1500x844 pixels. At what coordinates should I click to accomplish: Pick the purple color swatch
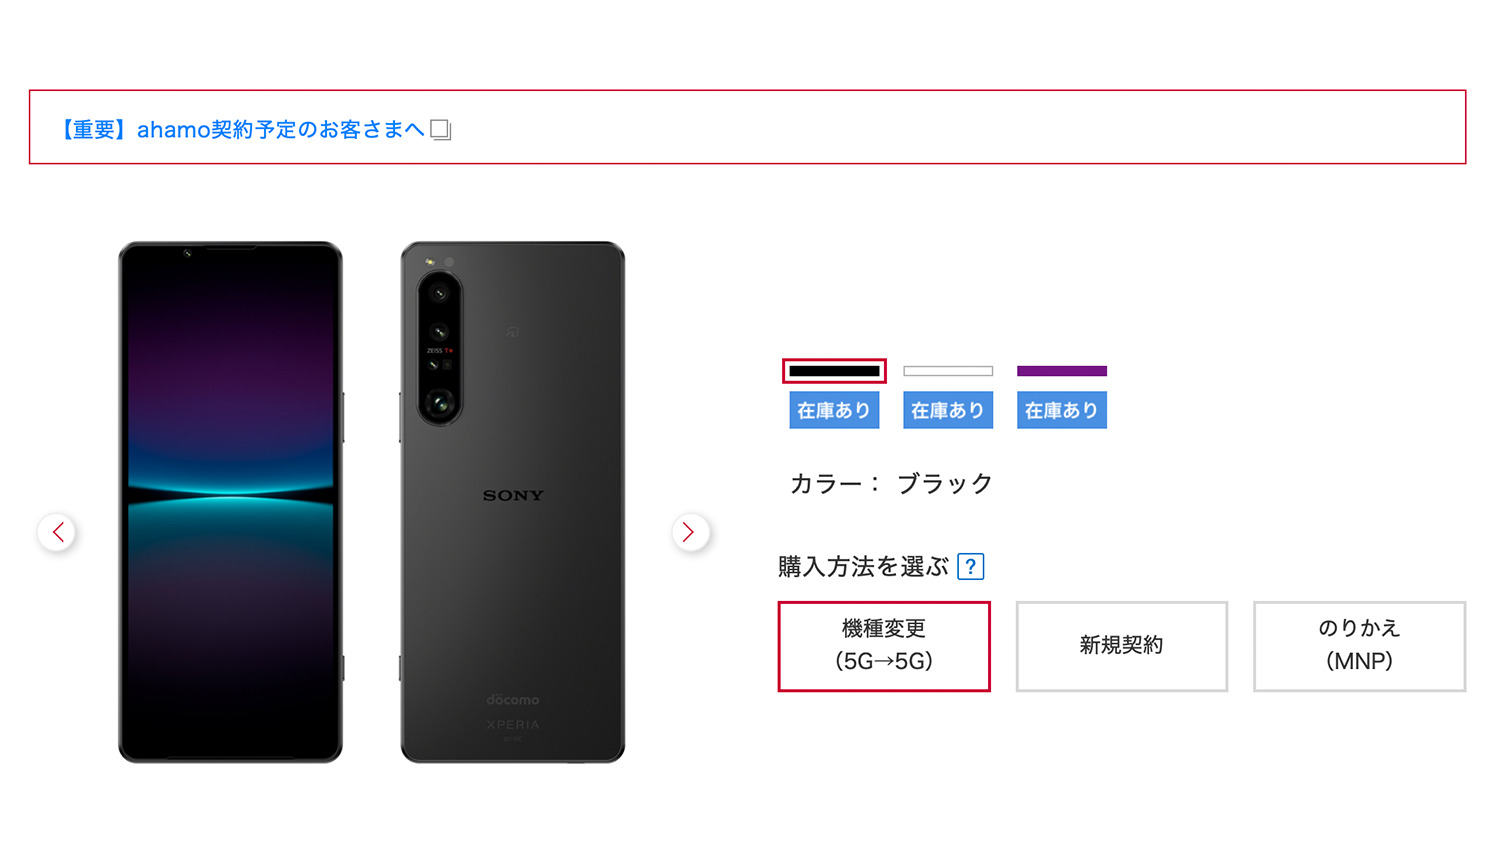coord(1062,371)
